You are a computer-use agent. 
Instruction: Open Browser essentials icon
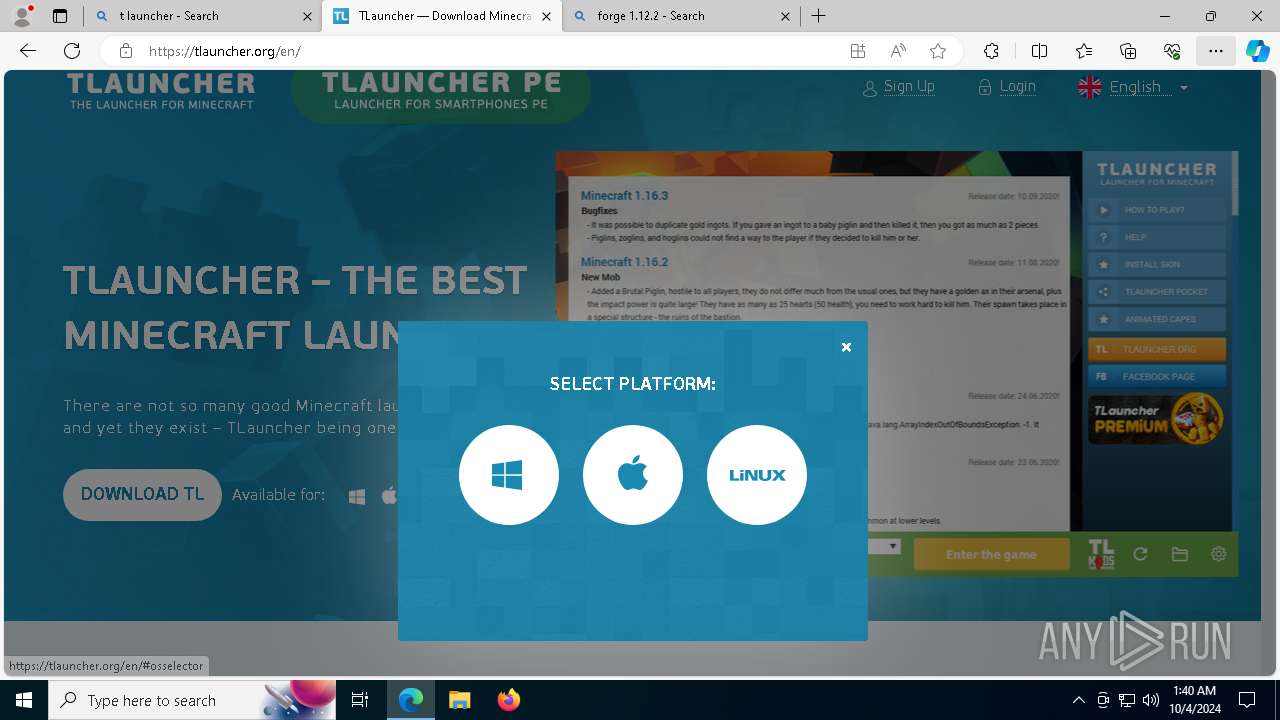click(1172, 51)
